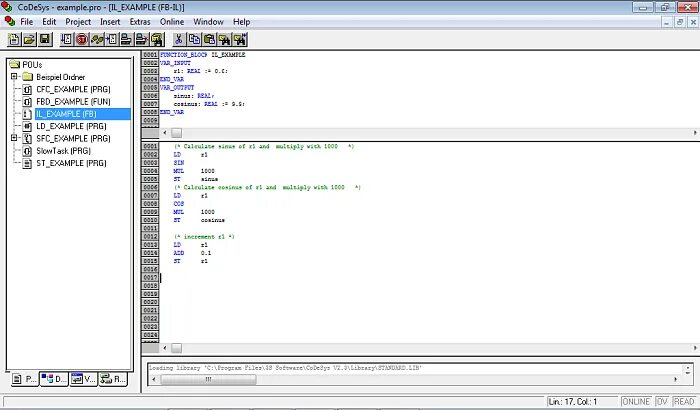Click the Logout toolbar icon
Screen dimensions: 700x410
142,40
